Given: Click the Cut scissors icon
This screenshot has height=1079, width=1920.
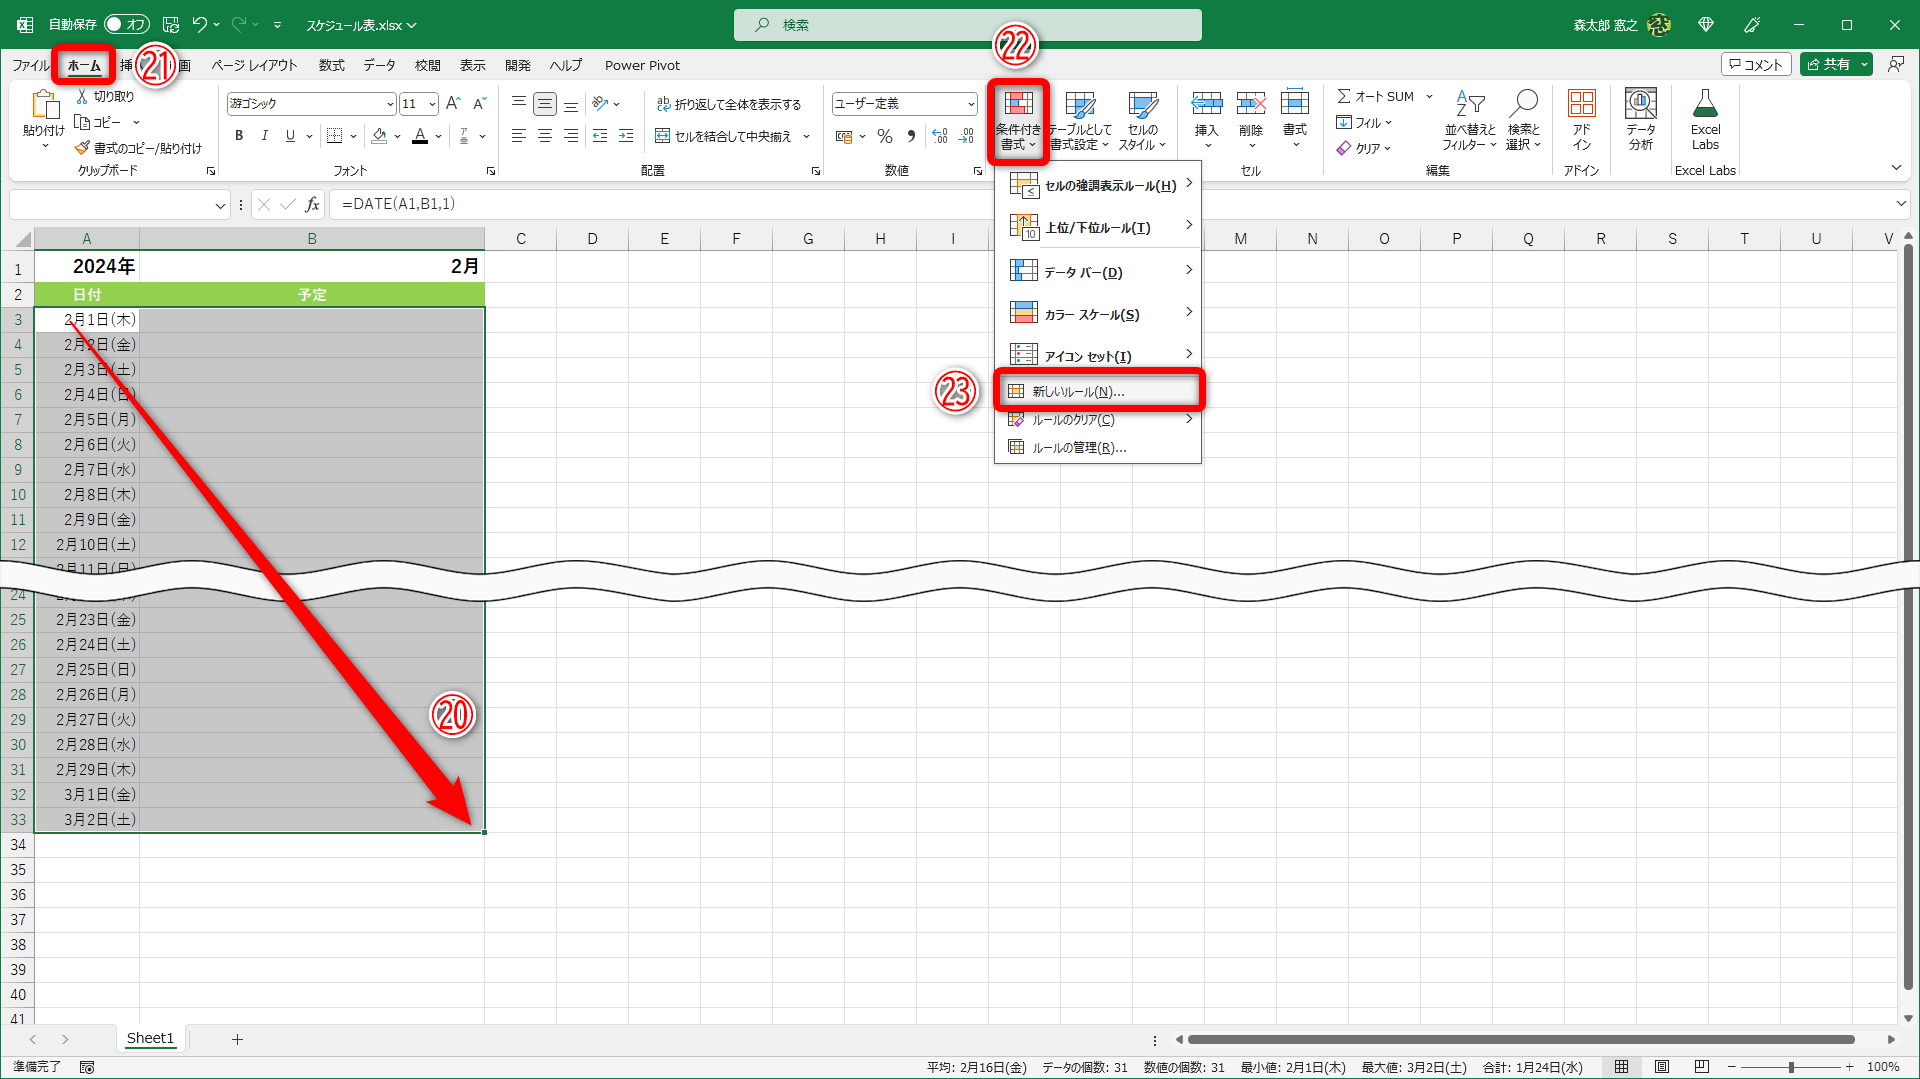Looking at the screenshot, I should pyautogui.click(x=83, y=96).
